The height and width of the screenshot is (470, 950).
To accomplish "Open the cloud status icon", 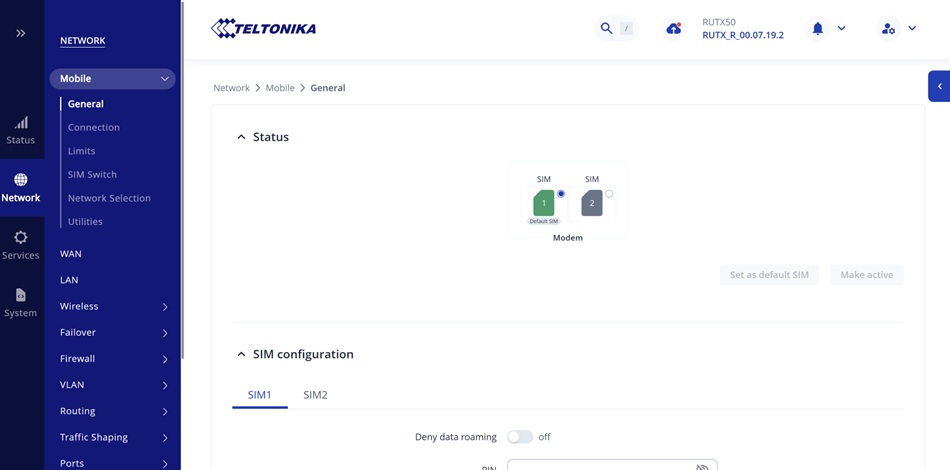I will tap(674, 29).
